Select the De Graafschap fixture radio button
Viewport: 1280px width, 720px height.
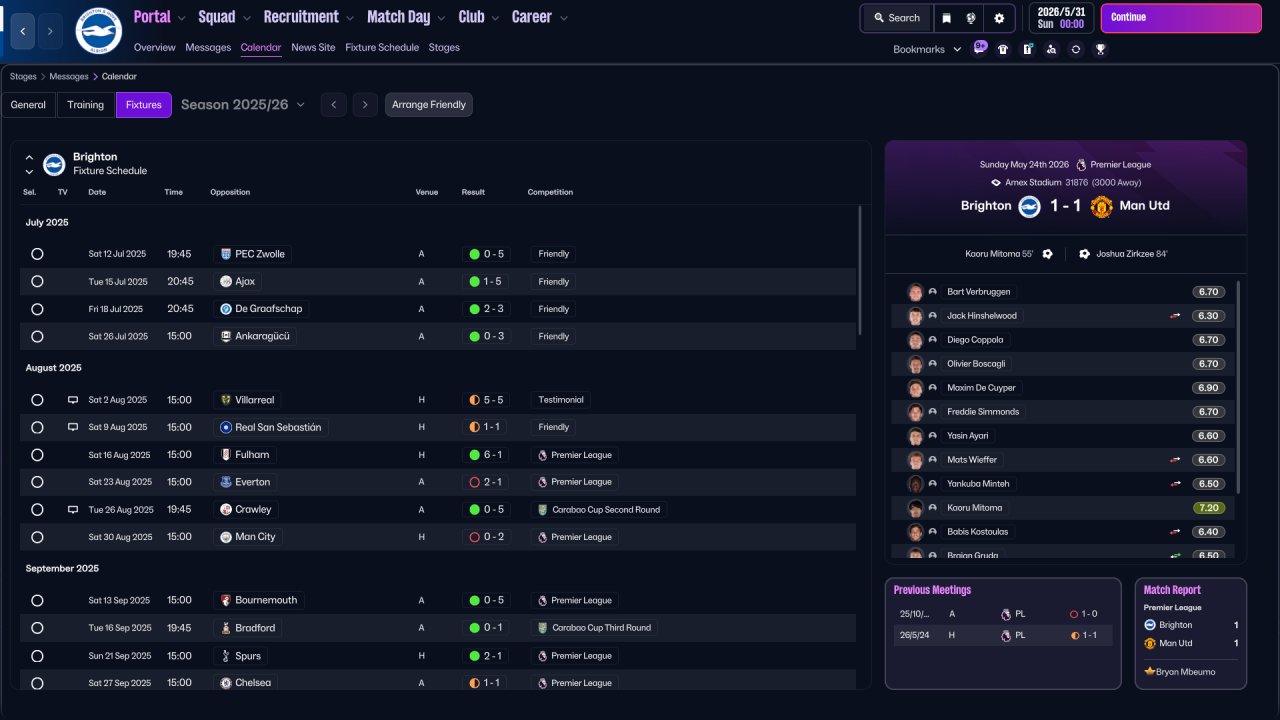37,309
